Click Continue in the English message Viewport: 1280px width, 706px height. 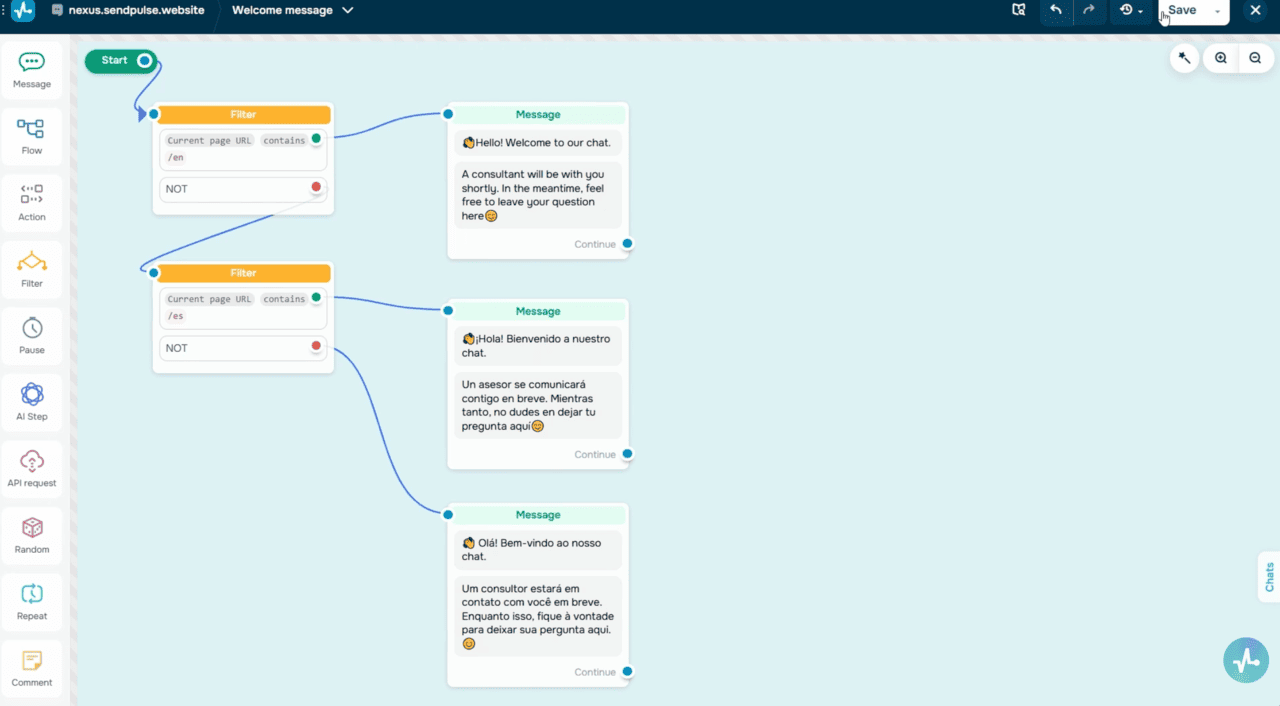pyautogui.click(x=595, y=244)
